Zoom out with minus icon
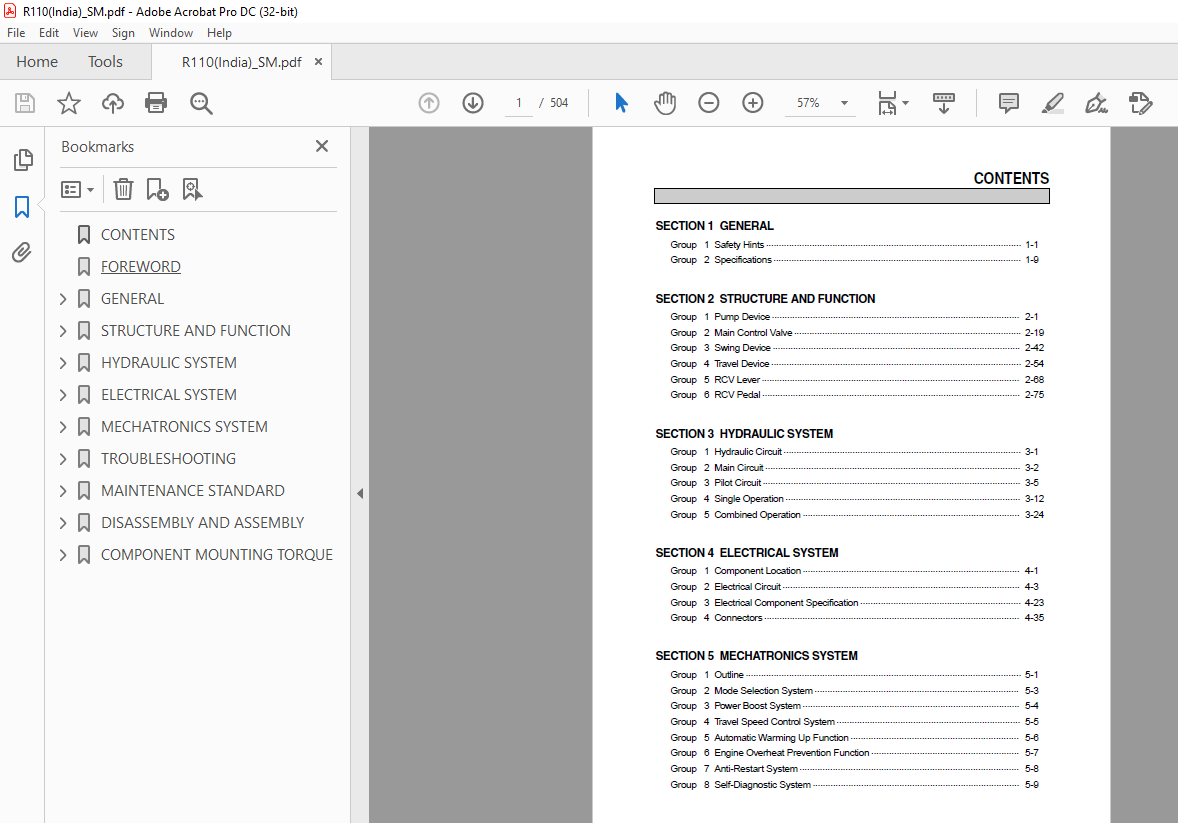Screen dimensions: 1178x823 pyautogui.click(x=708, y=103)
